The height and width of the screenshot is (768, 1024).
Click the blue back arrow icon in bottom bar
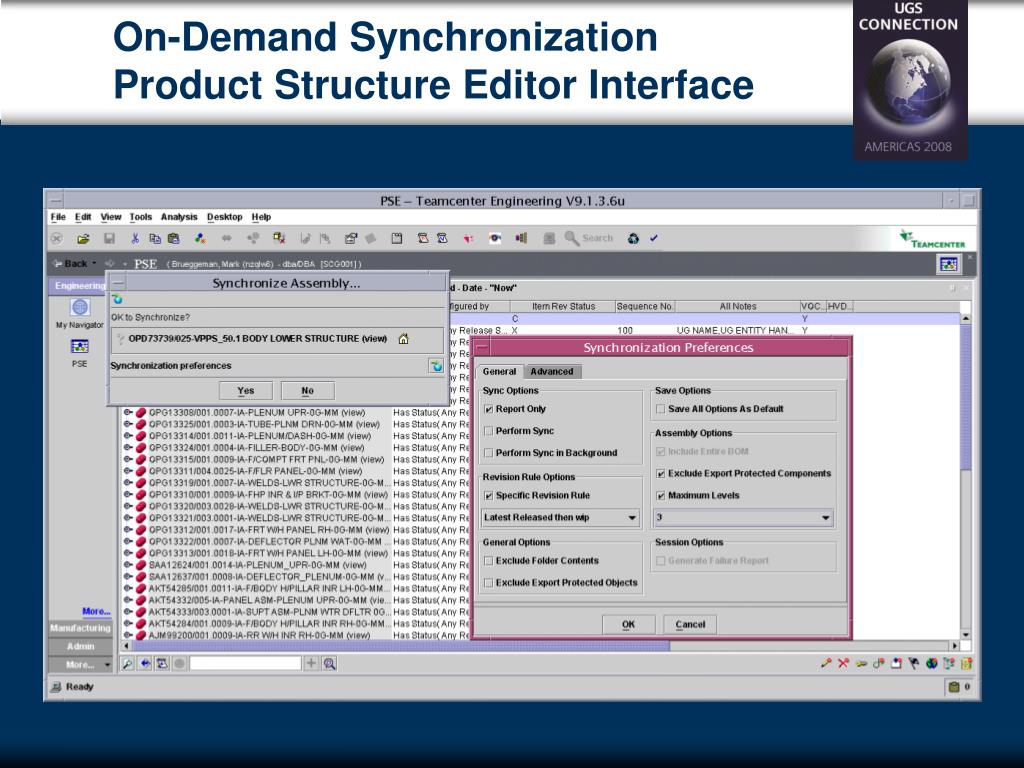pos(145,664)
